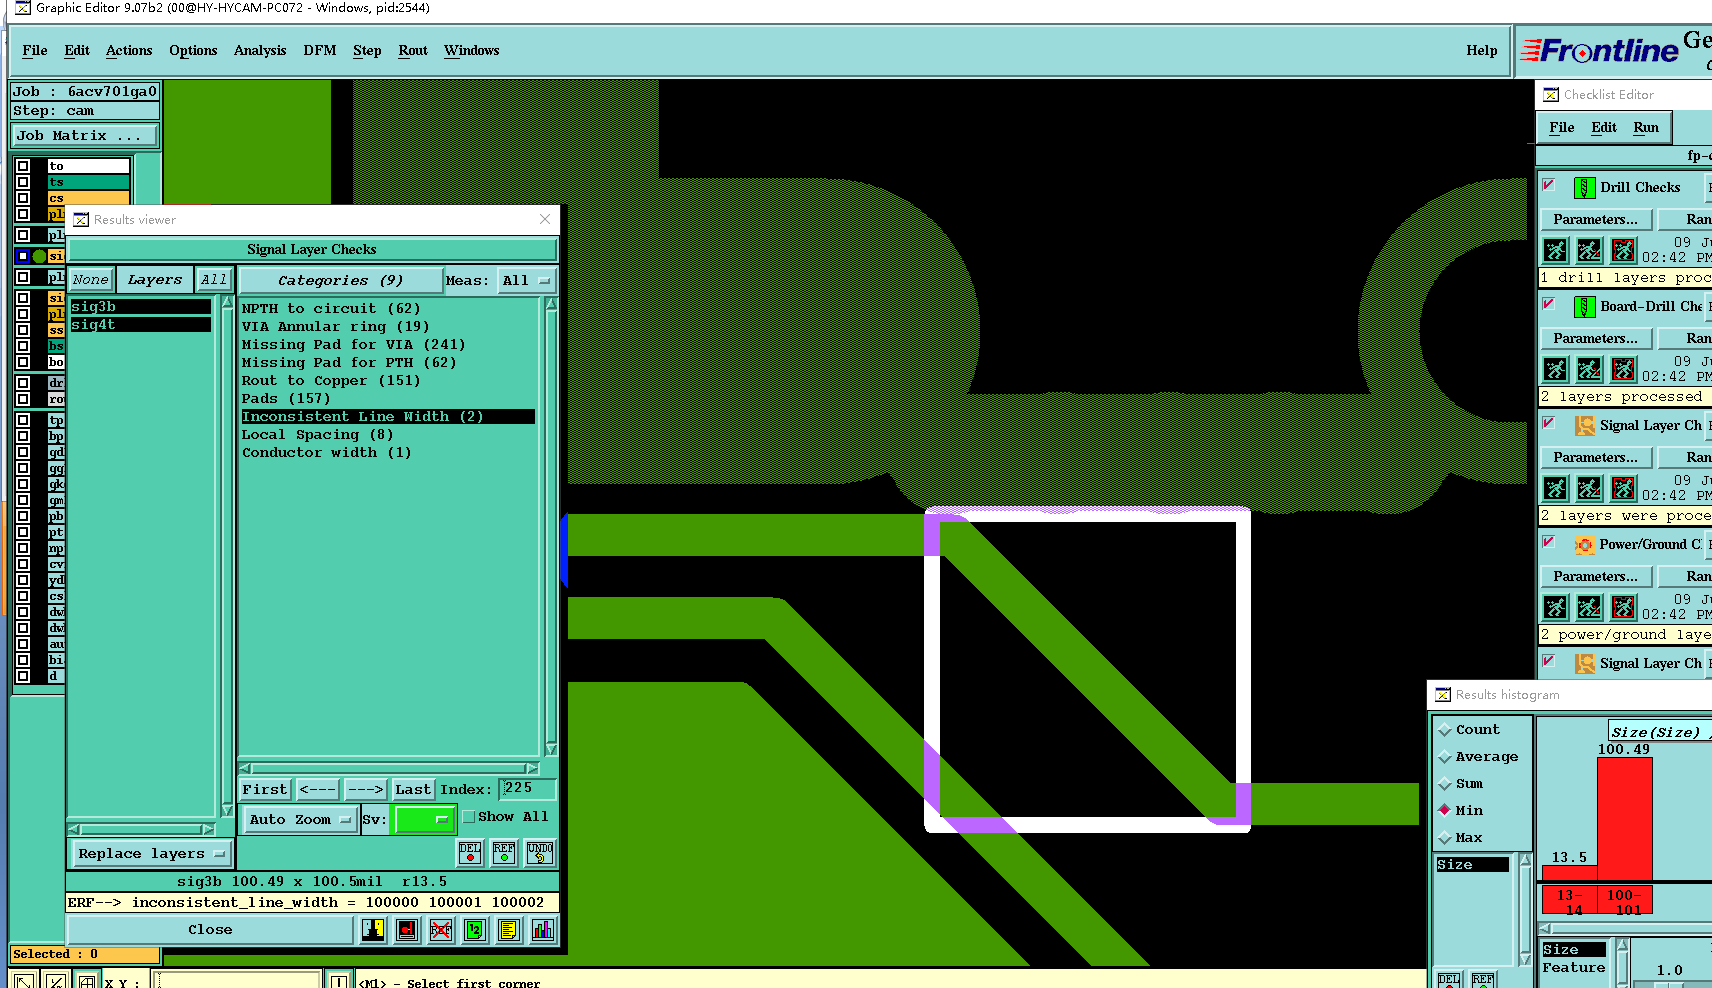Open the Help menu

1482,50
